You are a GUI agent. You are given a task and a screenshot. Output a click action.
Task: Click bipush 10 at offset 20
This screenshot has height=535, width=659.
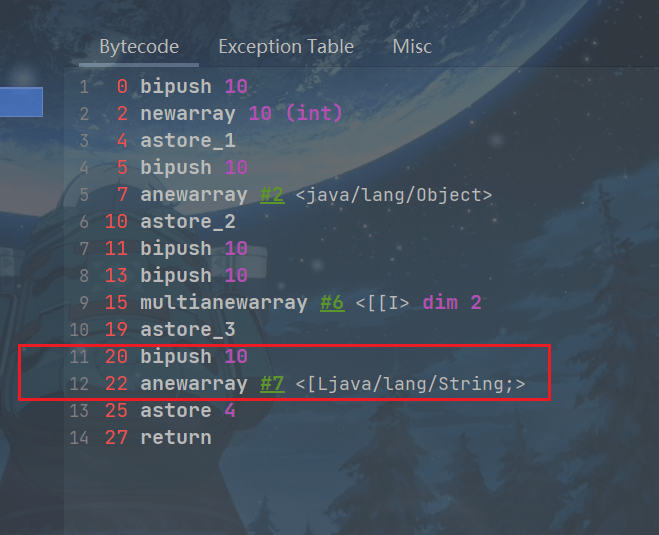193,357
